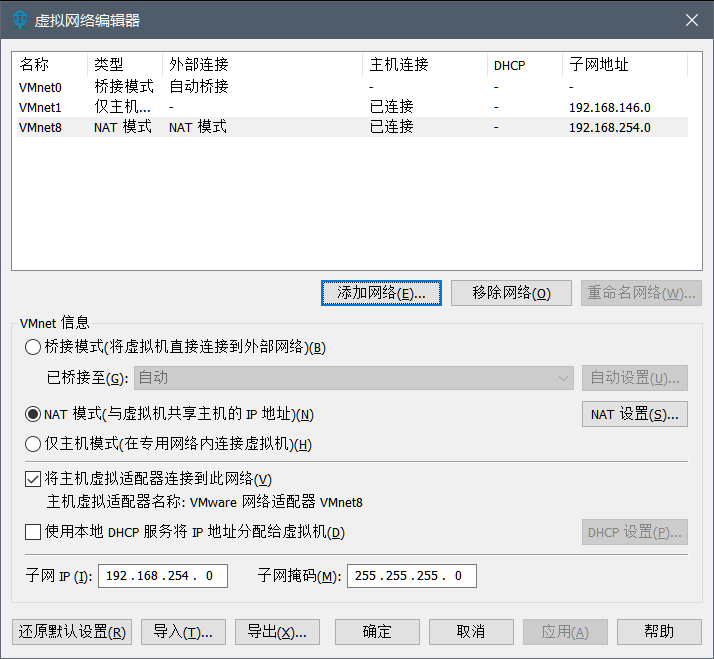Select the 桥接模式 radio button

click(x=33, y=347)
